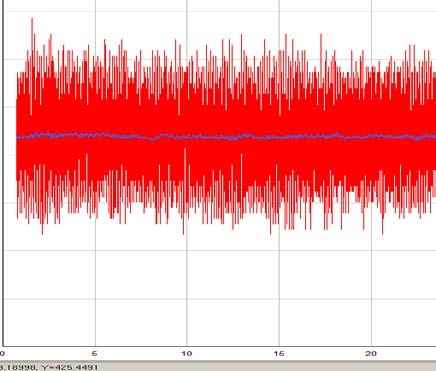Click the x-axis tick label 10
The width and height of the screenshot is (436, 371).
pyautogui.click(x=187, y=354)
